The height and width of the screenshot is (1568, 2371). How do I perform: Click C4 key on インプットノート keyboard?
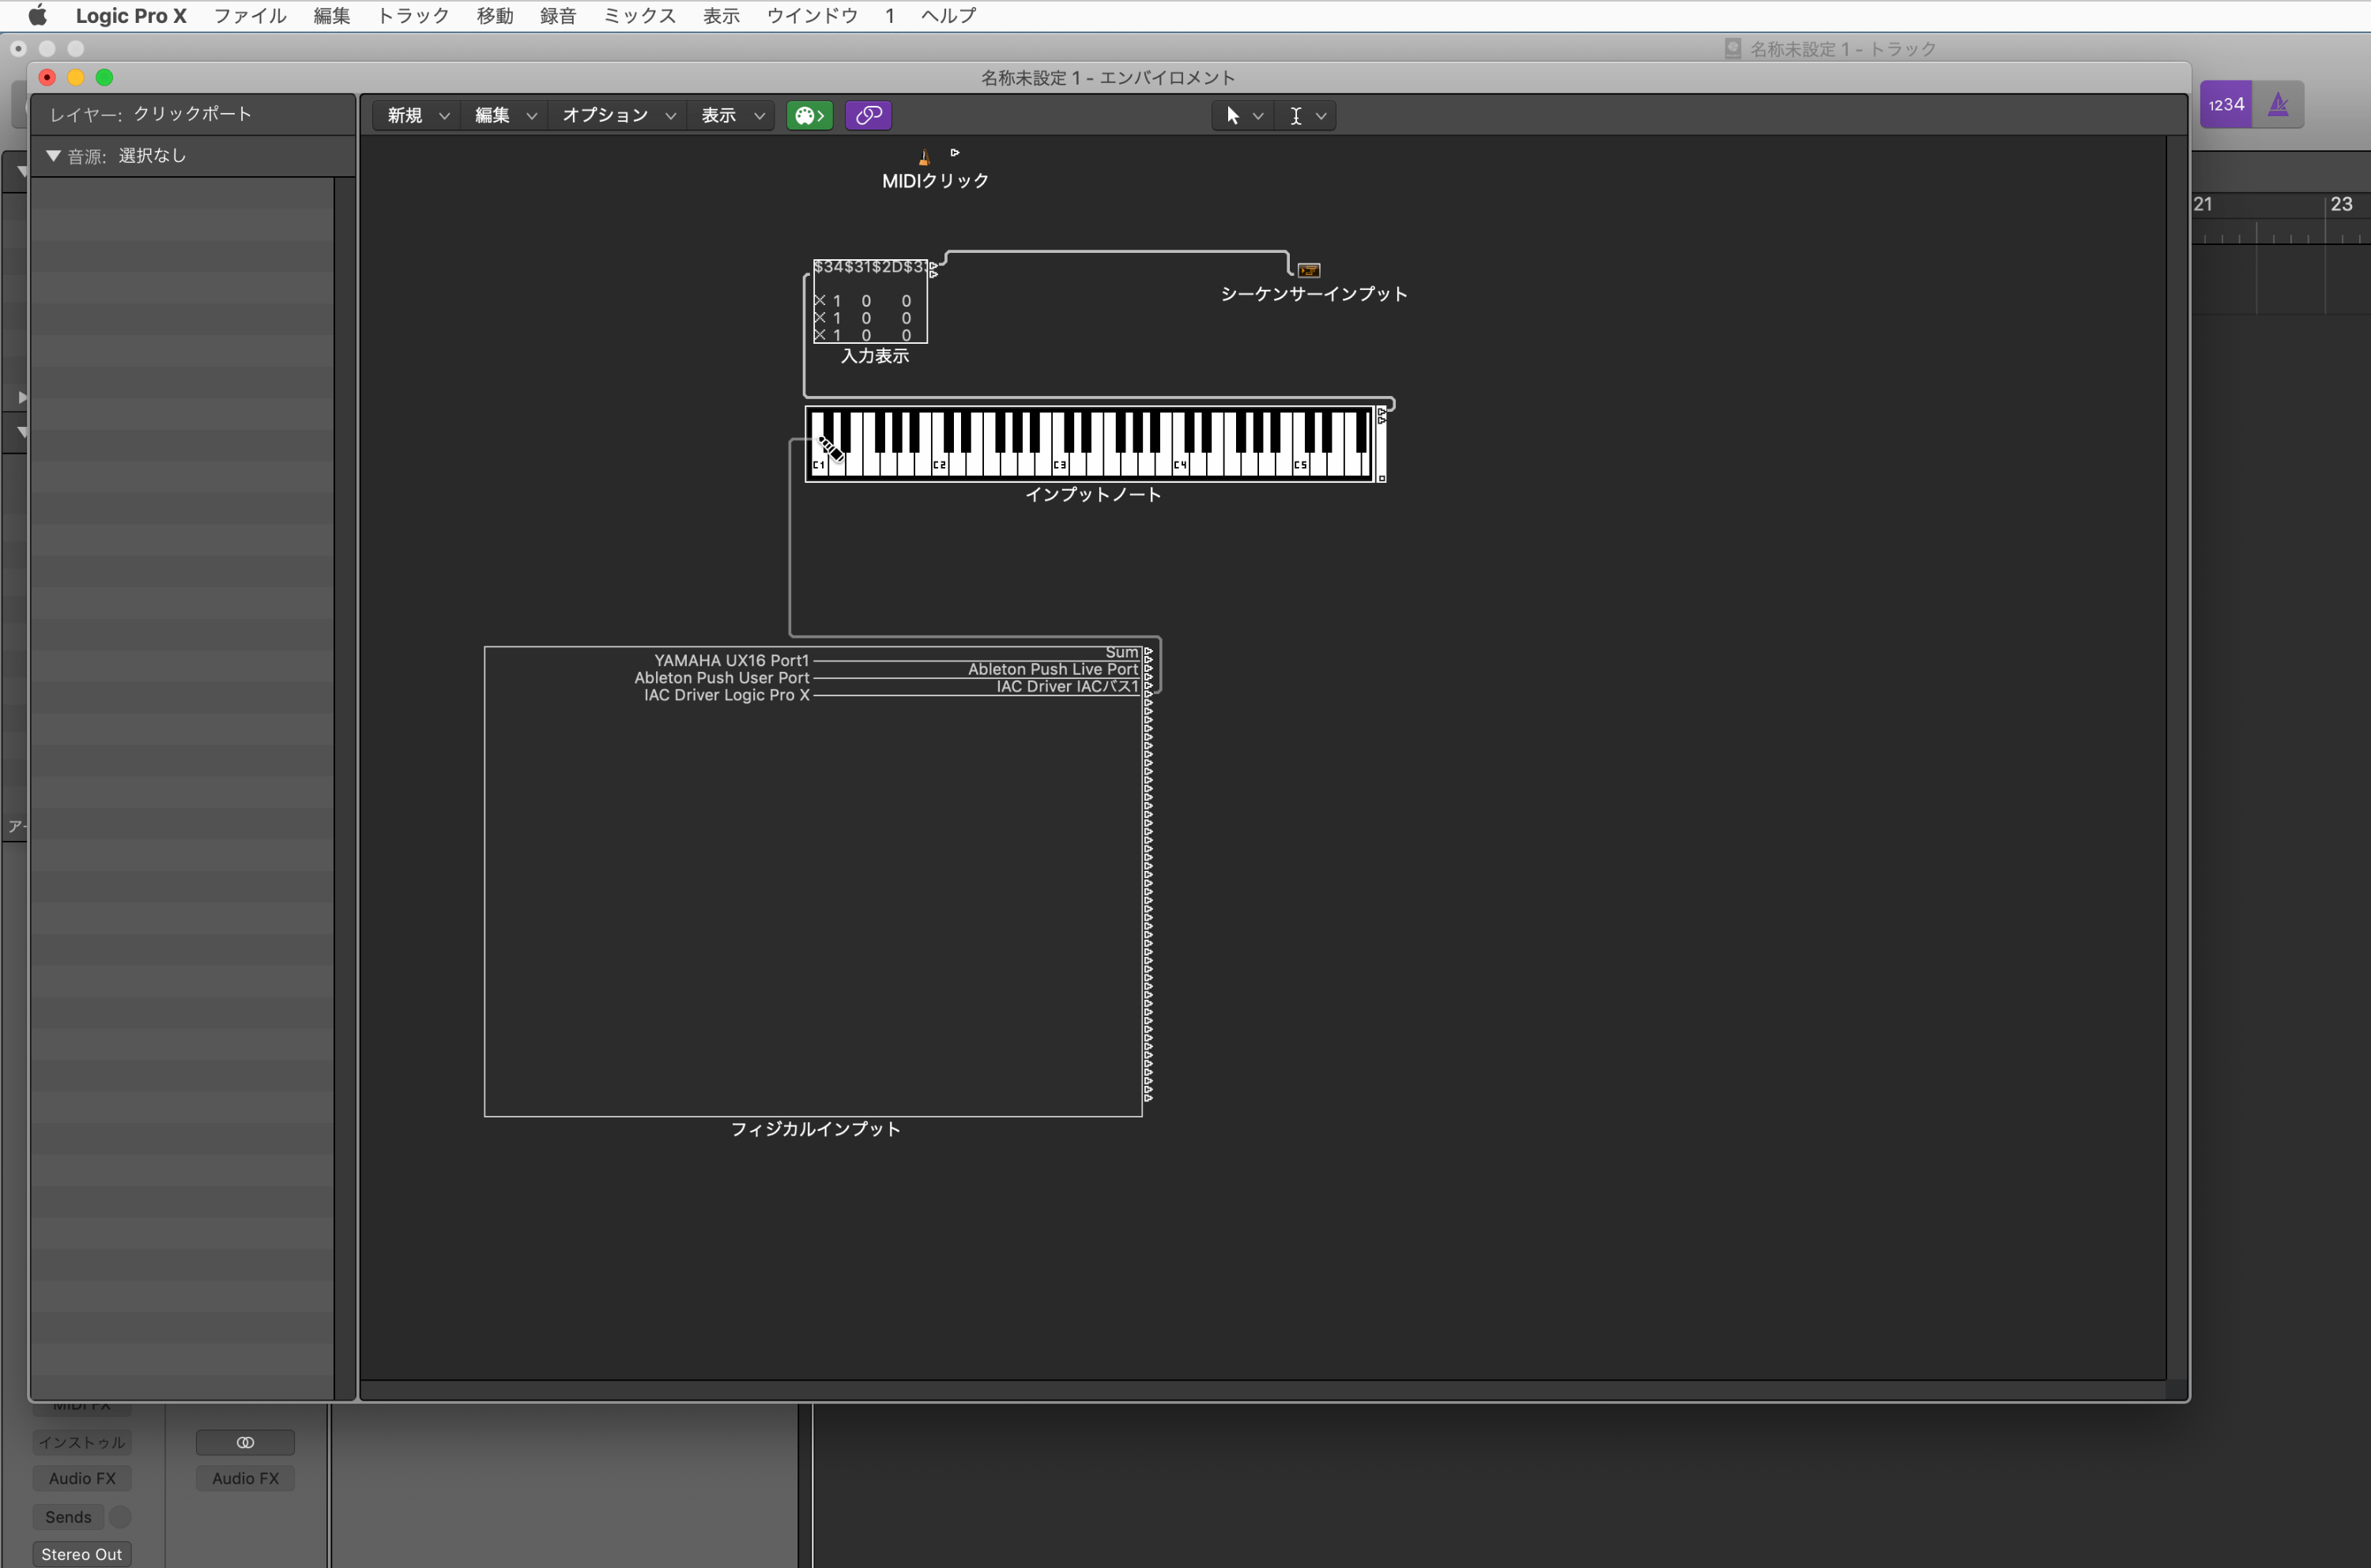(1179, 464)
